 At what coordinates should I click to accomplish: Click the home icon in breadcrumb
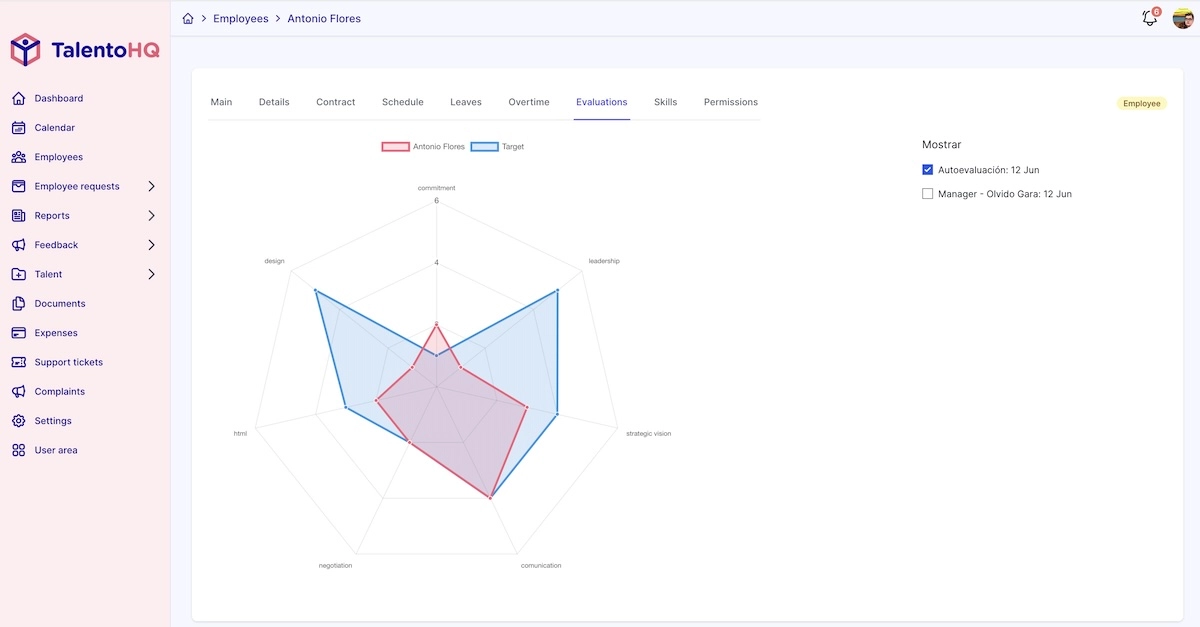point(188,19)
